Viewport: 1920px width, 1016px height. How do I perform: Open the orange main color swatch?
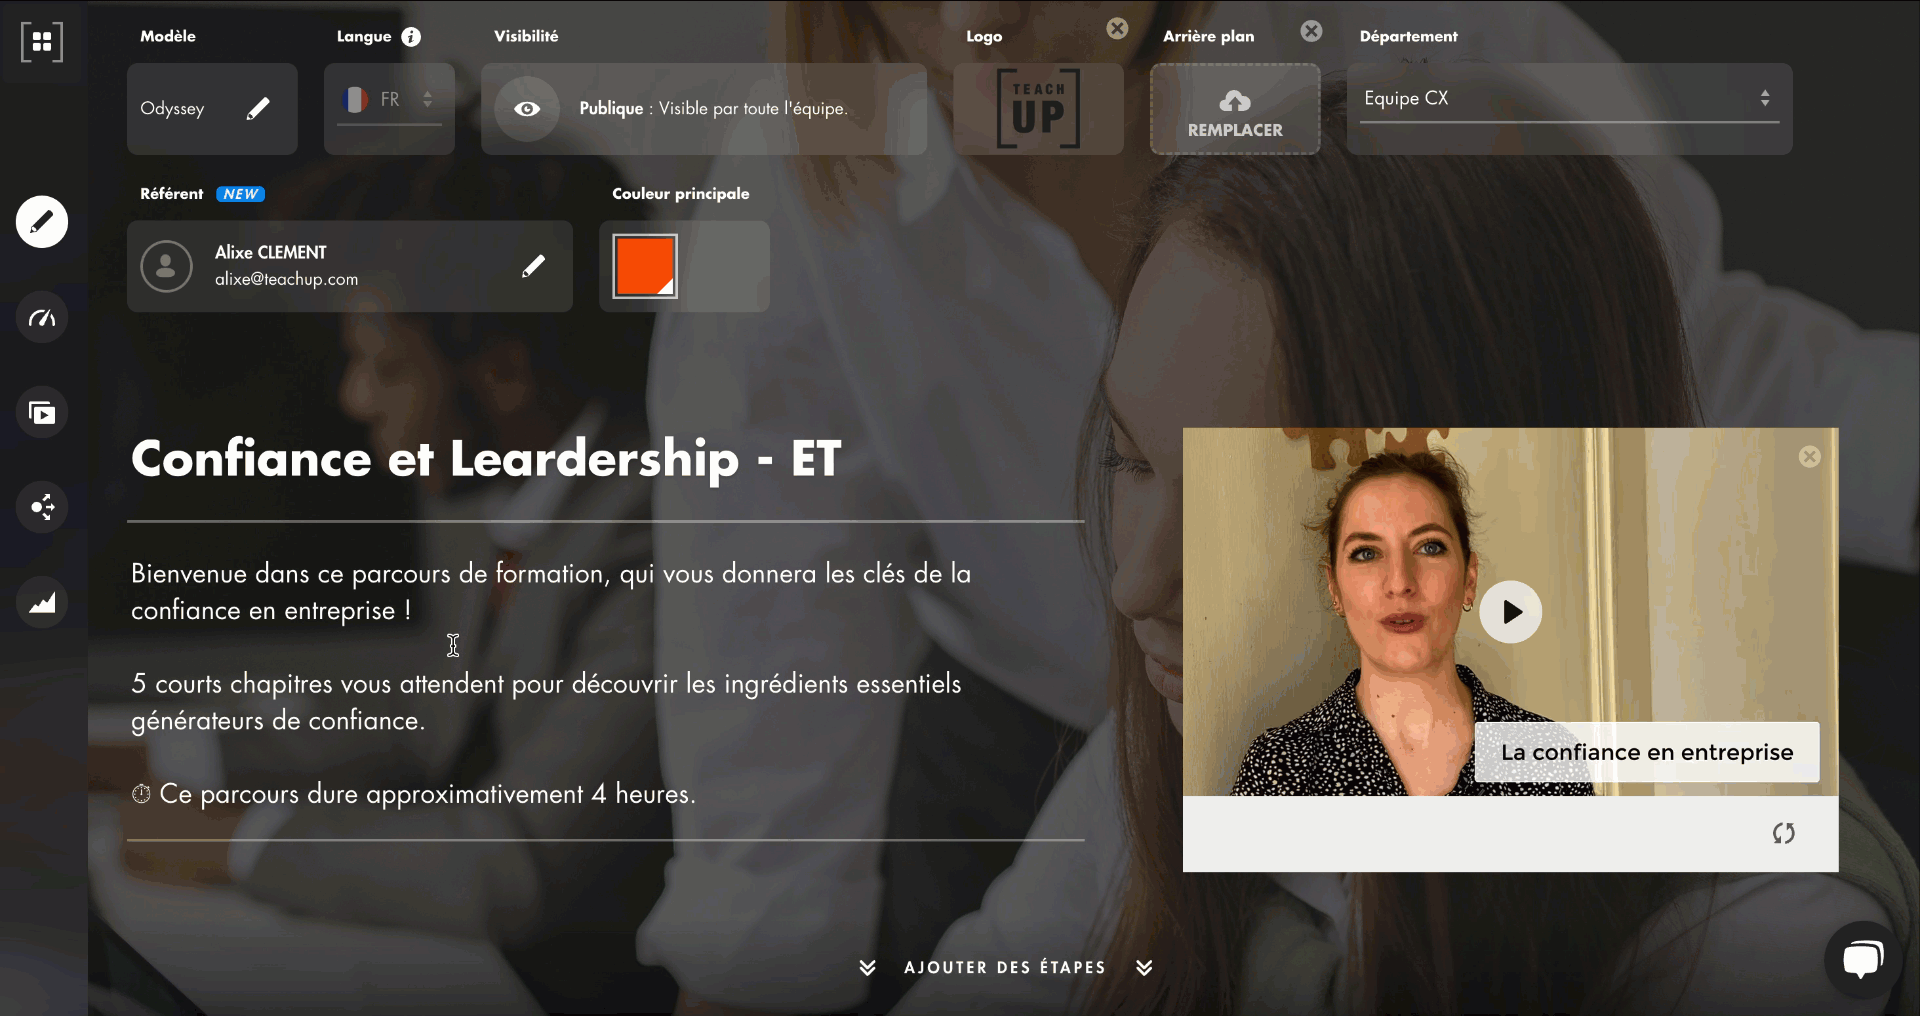click(x=645, y=266)
